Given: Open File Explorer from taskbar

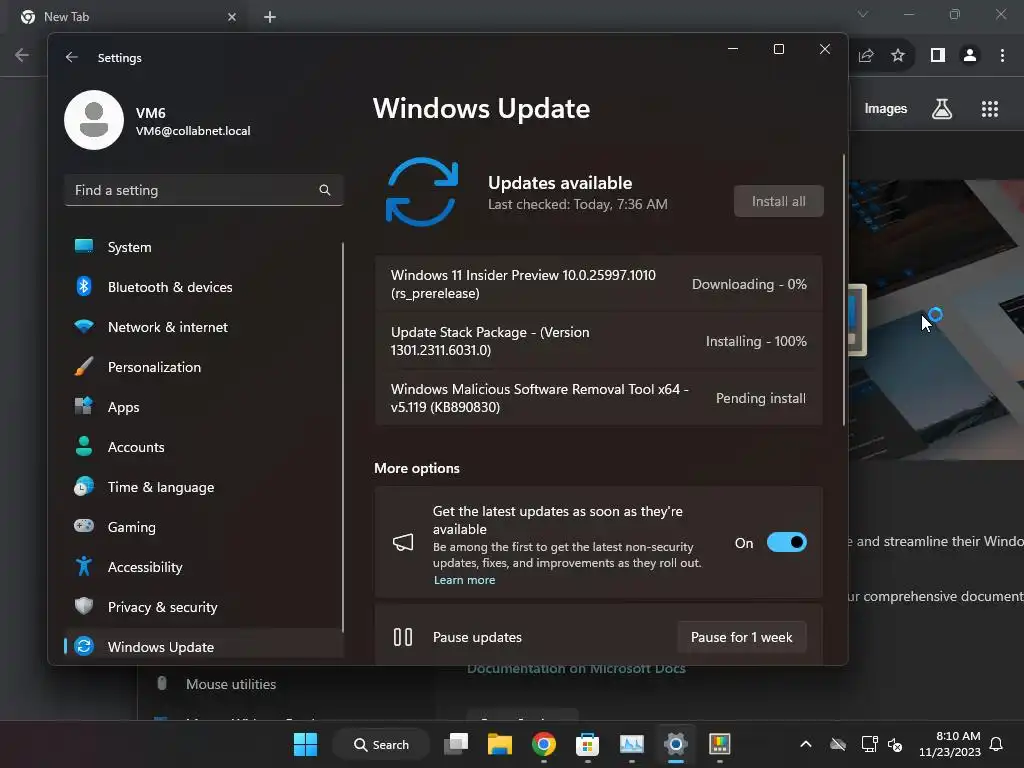Looking at the screenshot, I should point(500,744).
